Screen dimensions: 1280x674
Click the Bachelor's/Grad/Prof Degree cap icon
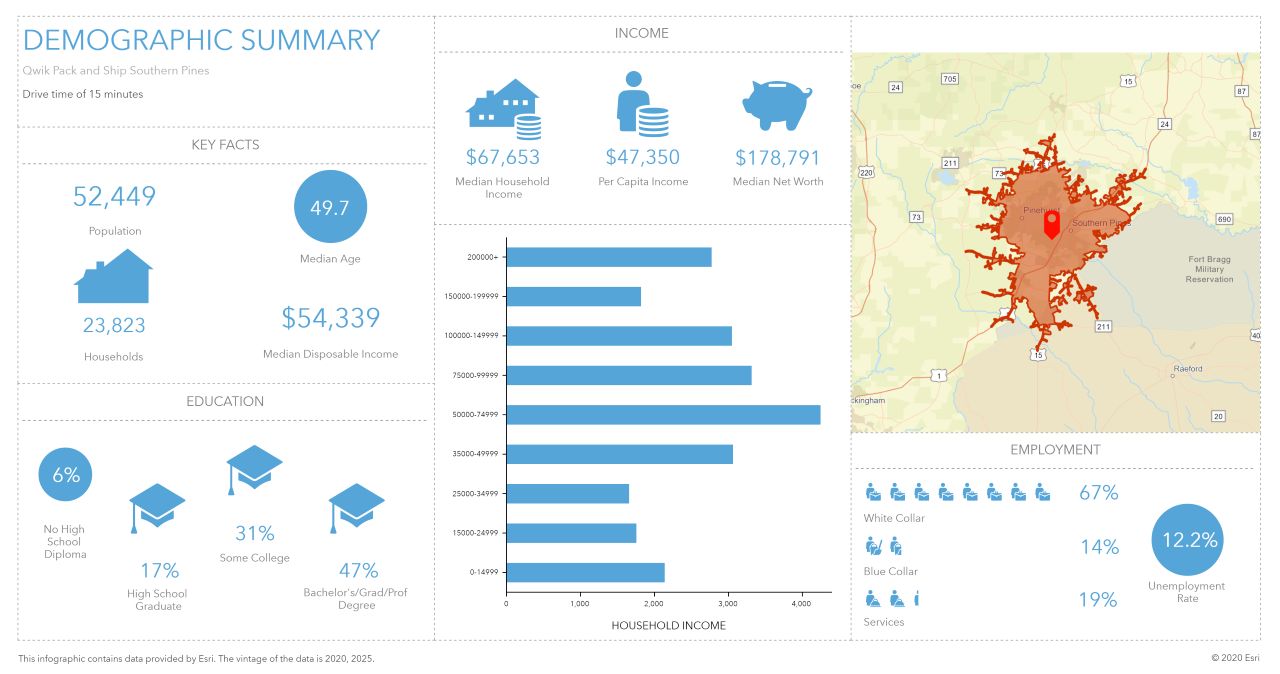[357, 508]
